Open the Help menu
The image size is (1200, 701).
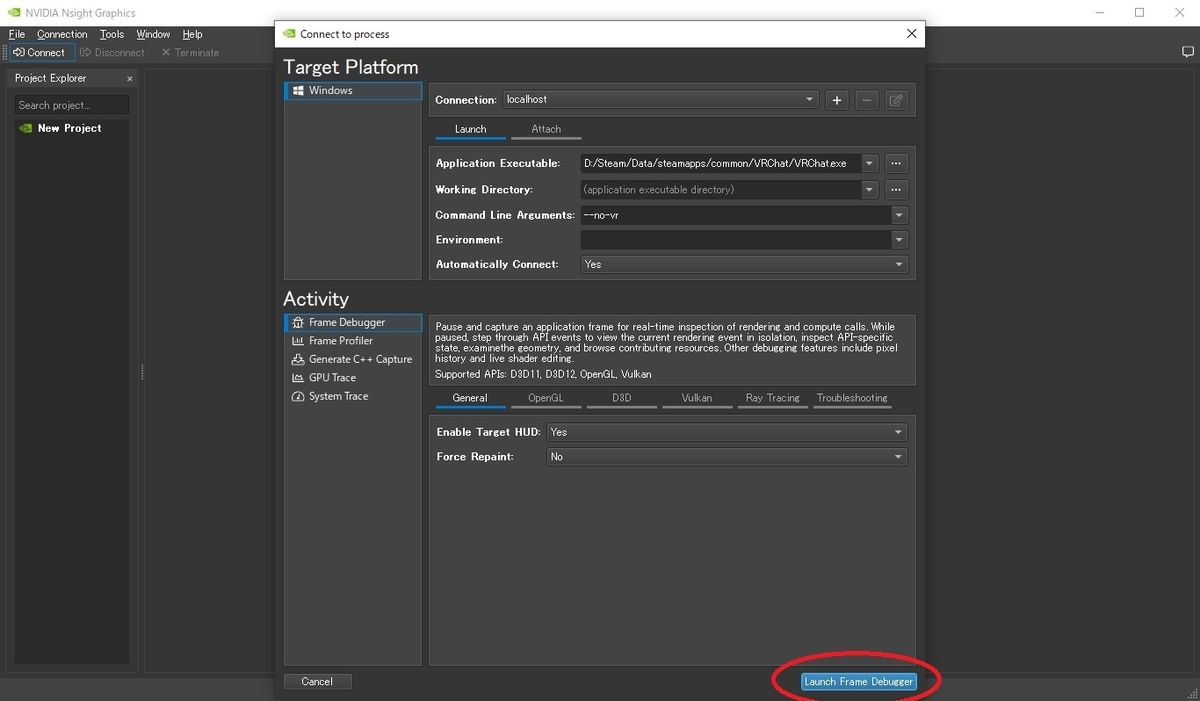(x=192, y=34)
